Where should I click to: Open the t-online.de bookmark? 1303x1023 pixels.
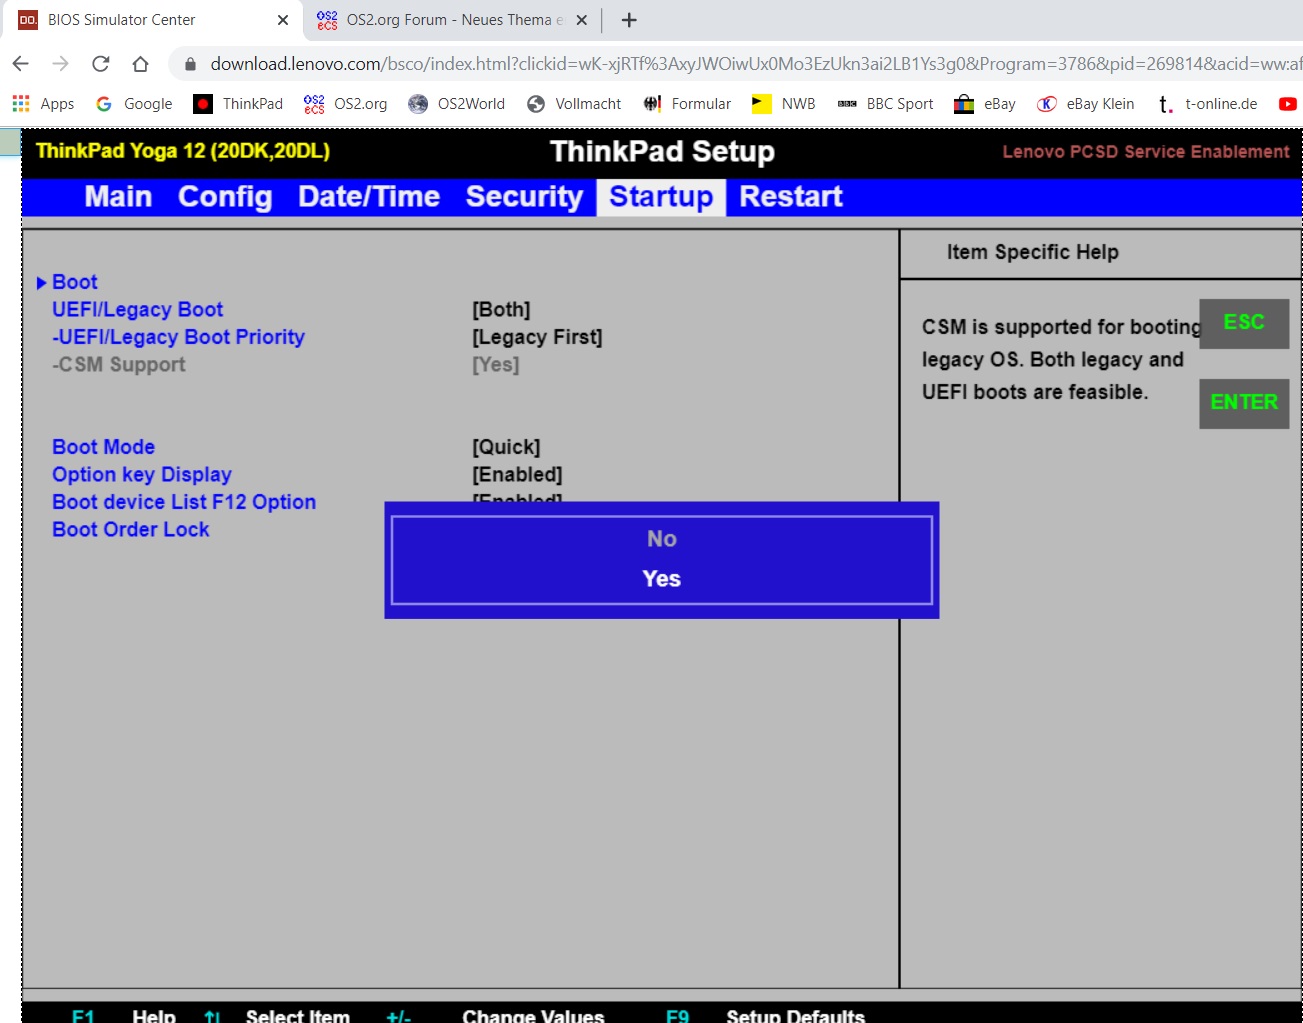(x=1206, y=103)
